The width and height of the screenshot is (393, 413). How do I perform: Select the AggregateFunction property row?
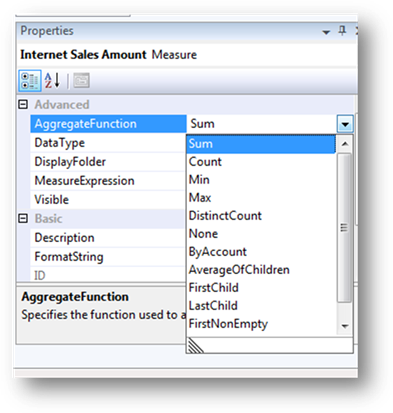[x=108, y=124]
